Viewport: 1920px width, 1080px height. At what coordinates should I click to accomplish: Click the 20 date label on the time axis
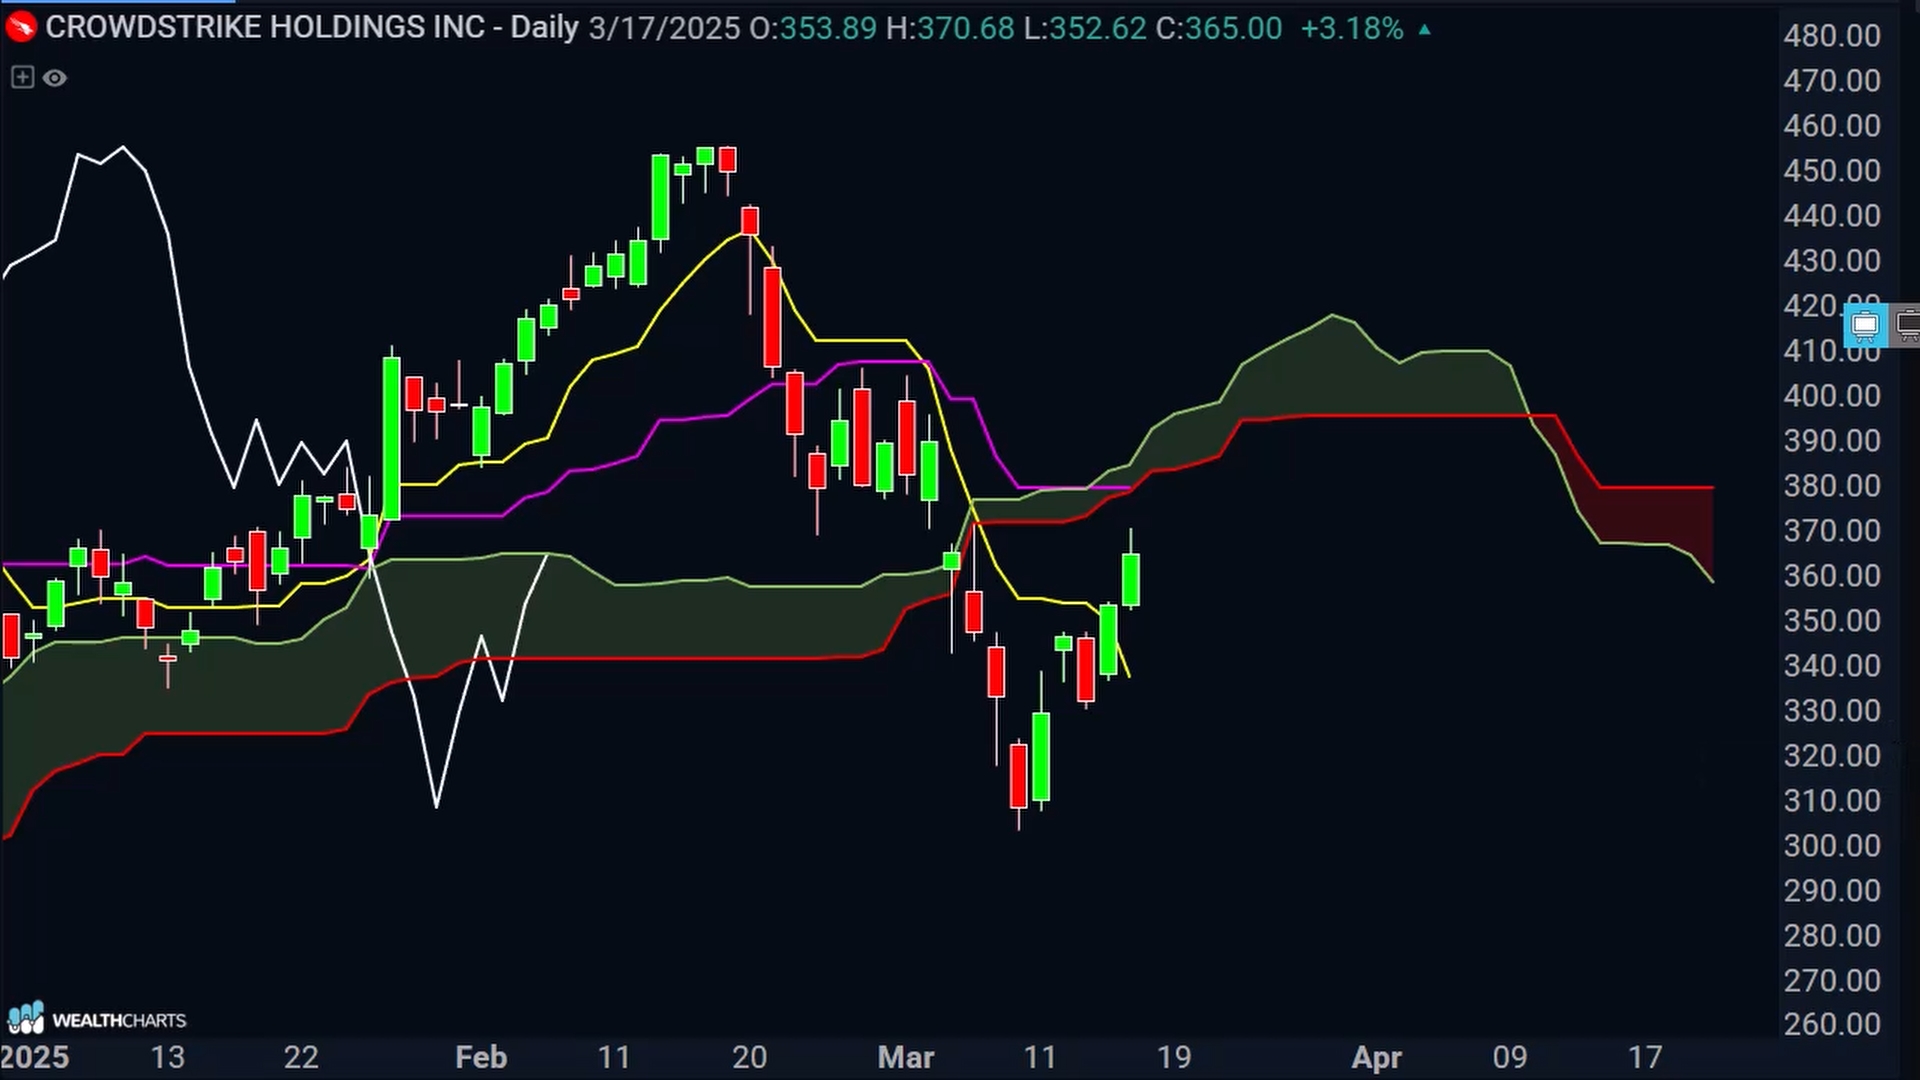tap(749, 1057)
